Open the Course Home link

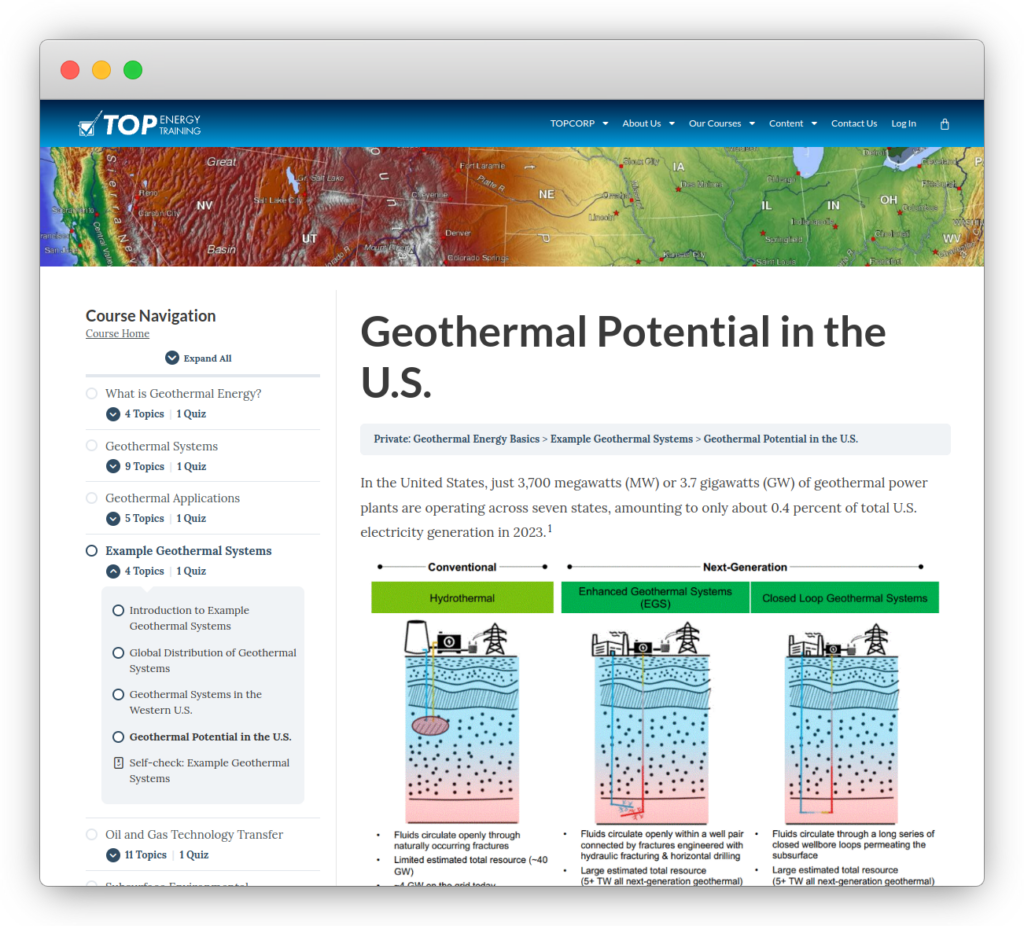point(118,334)
